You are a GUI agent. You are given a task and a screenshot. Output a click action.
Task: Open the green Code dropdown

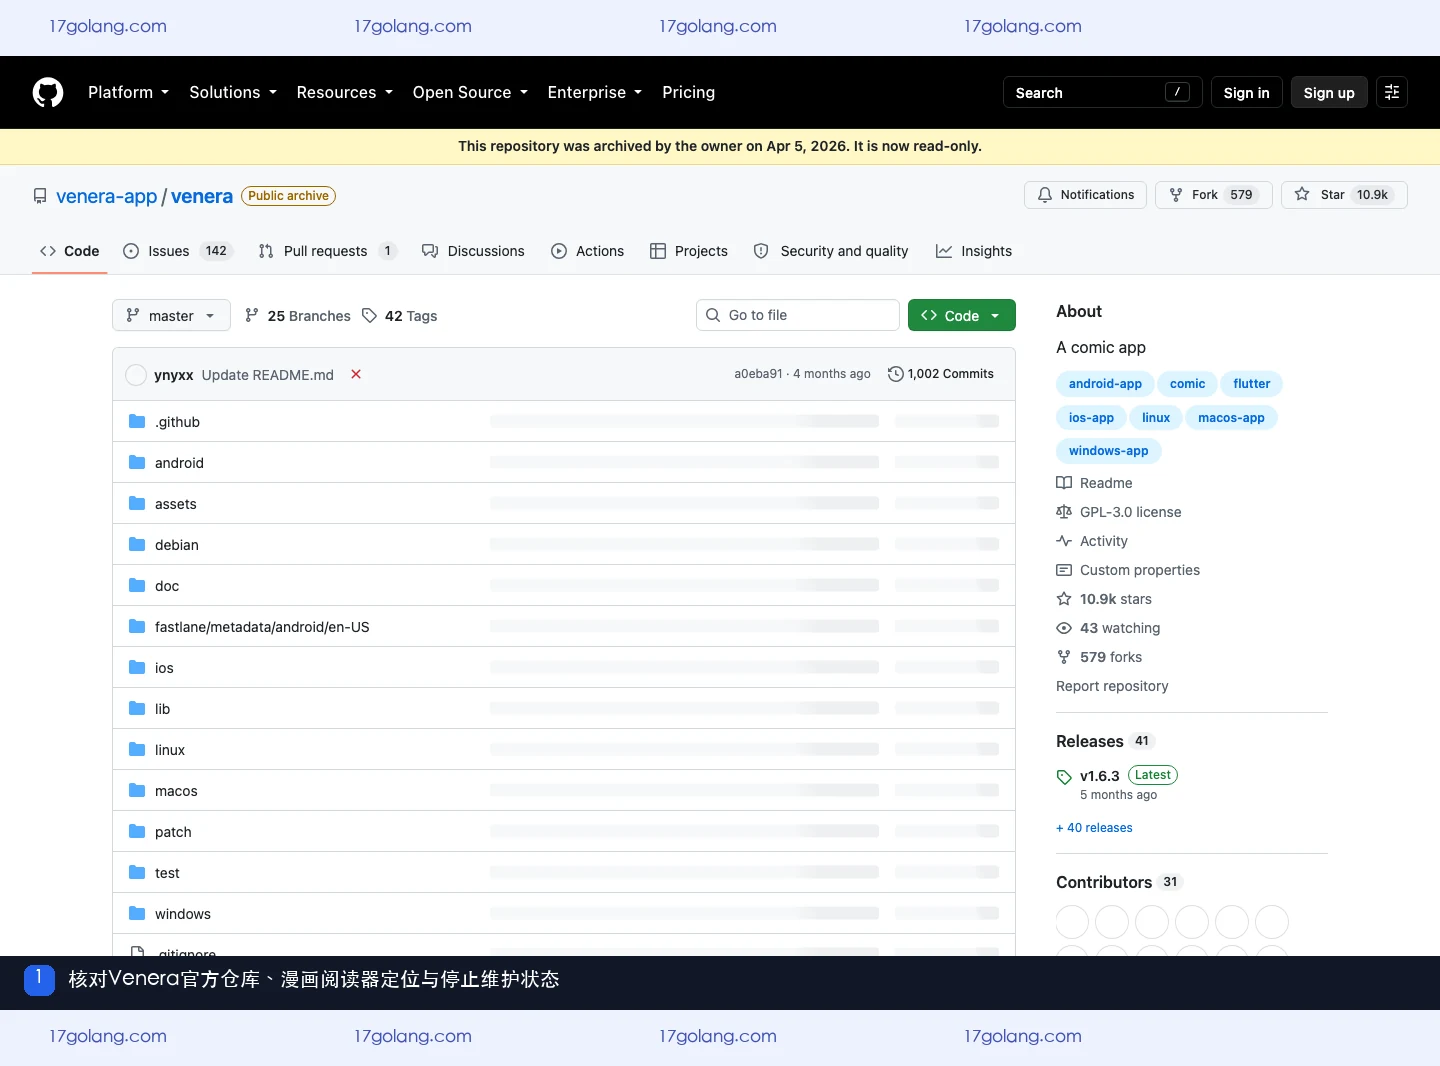point(962,316)
